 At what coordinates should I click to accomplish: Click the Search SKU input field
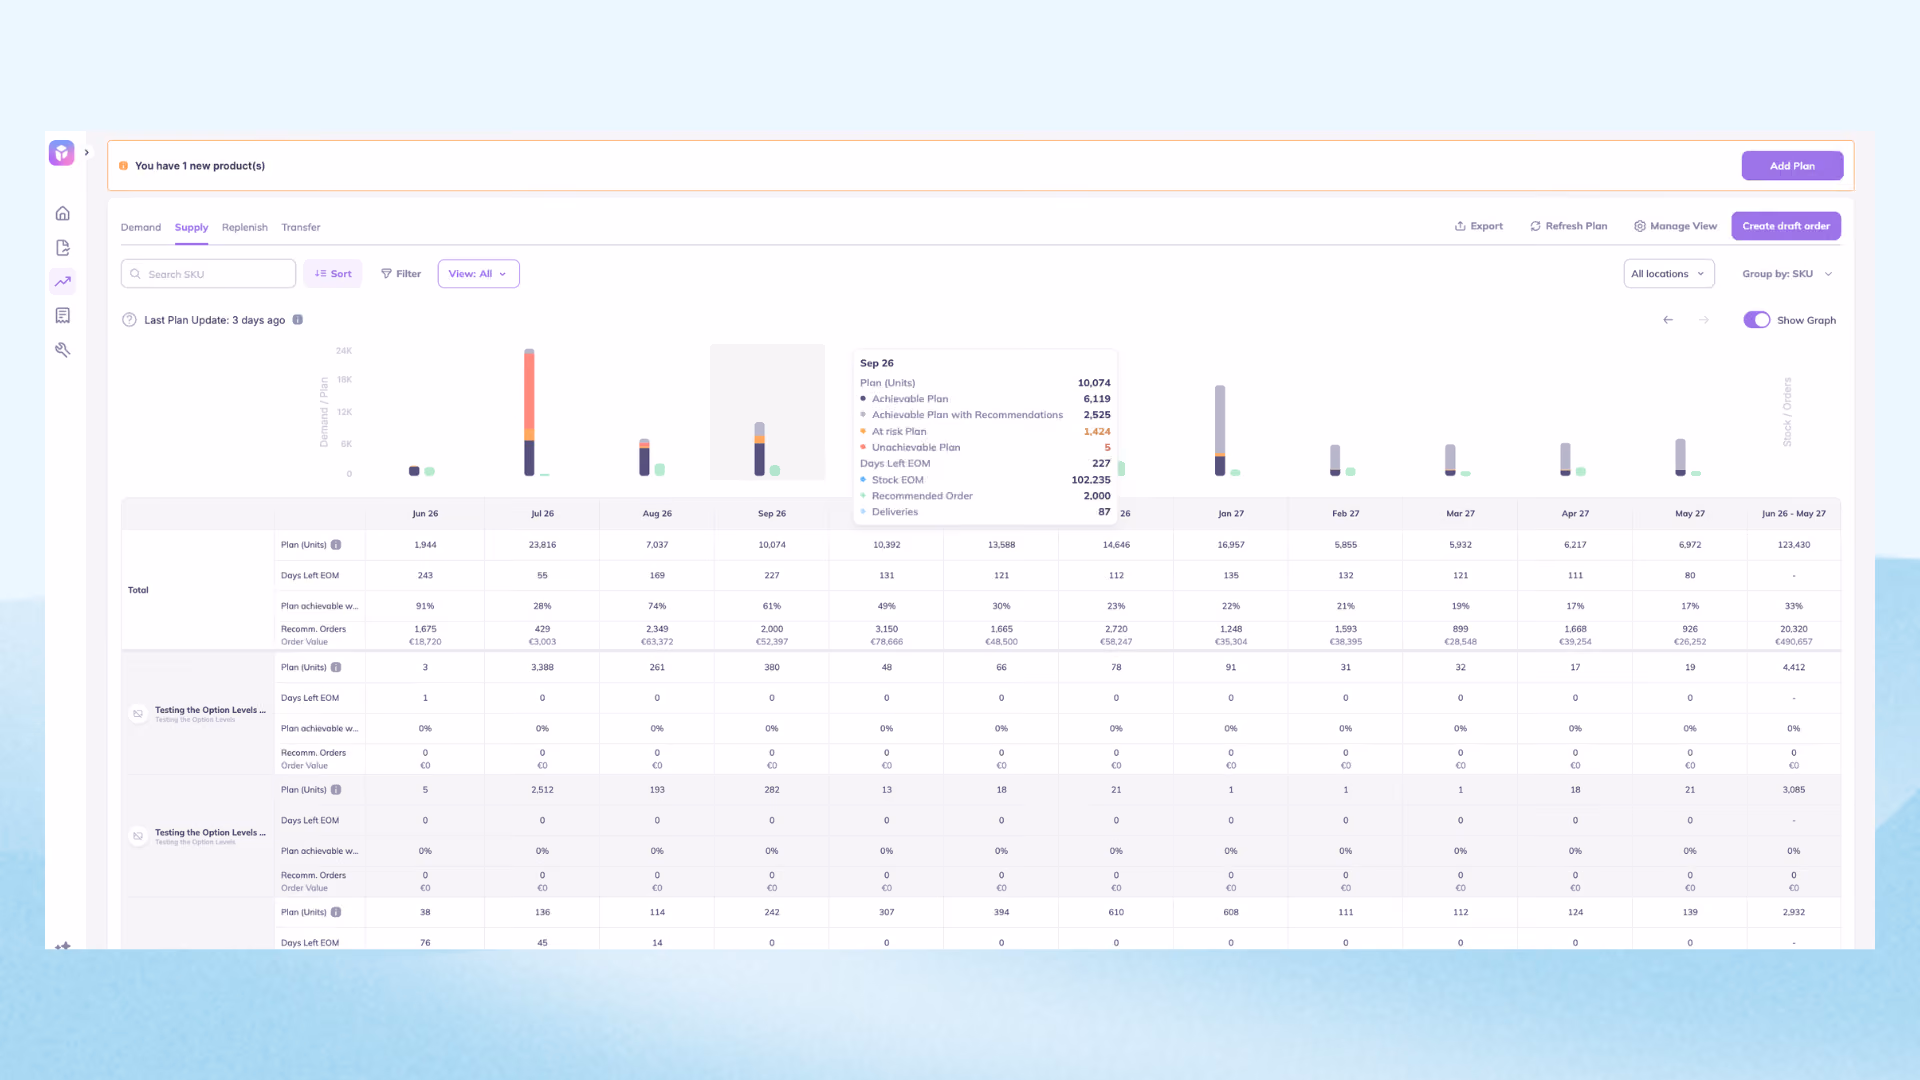point(208,274)
